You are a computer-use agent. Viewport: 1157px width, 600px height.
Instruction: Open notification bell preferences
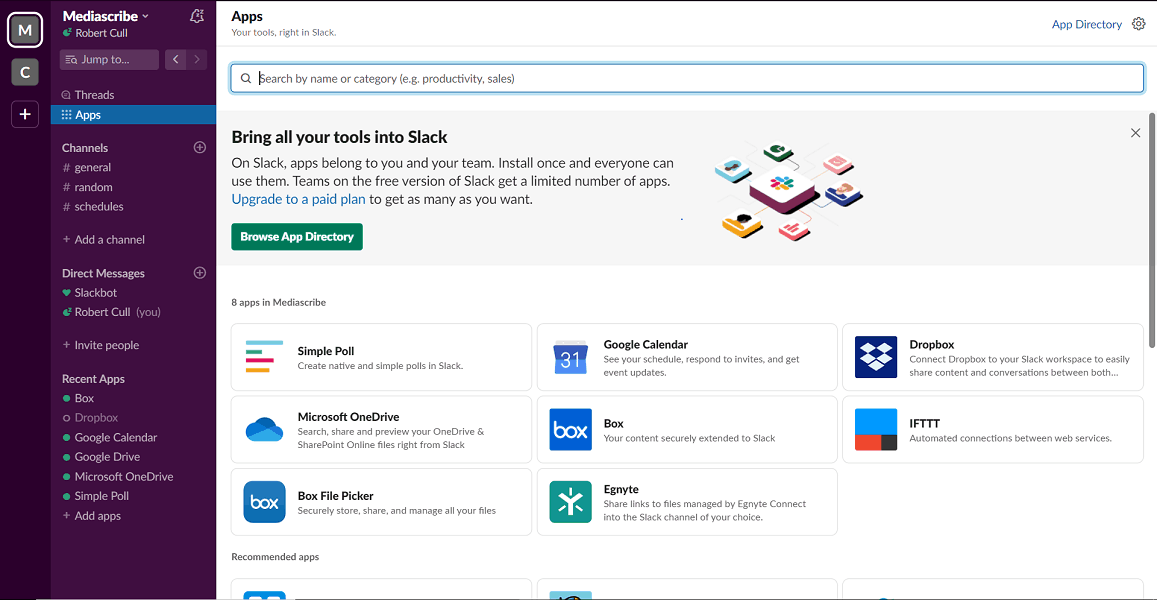tap(197, 16)
